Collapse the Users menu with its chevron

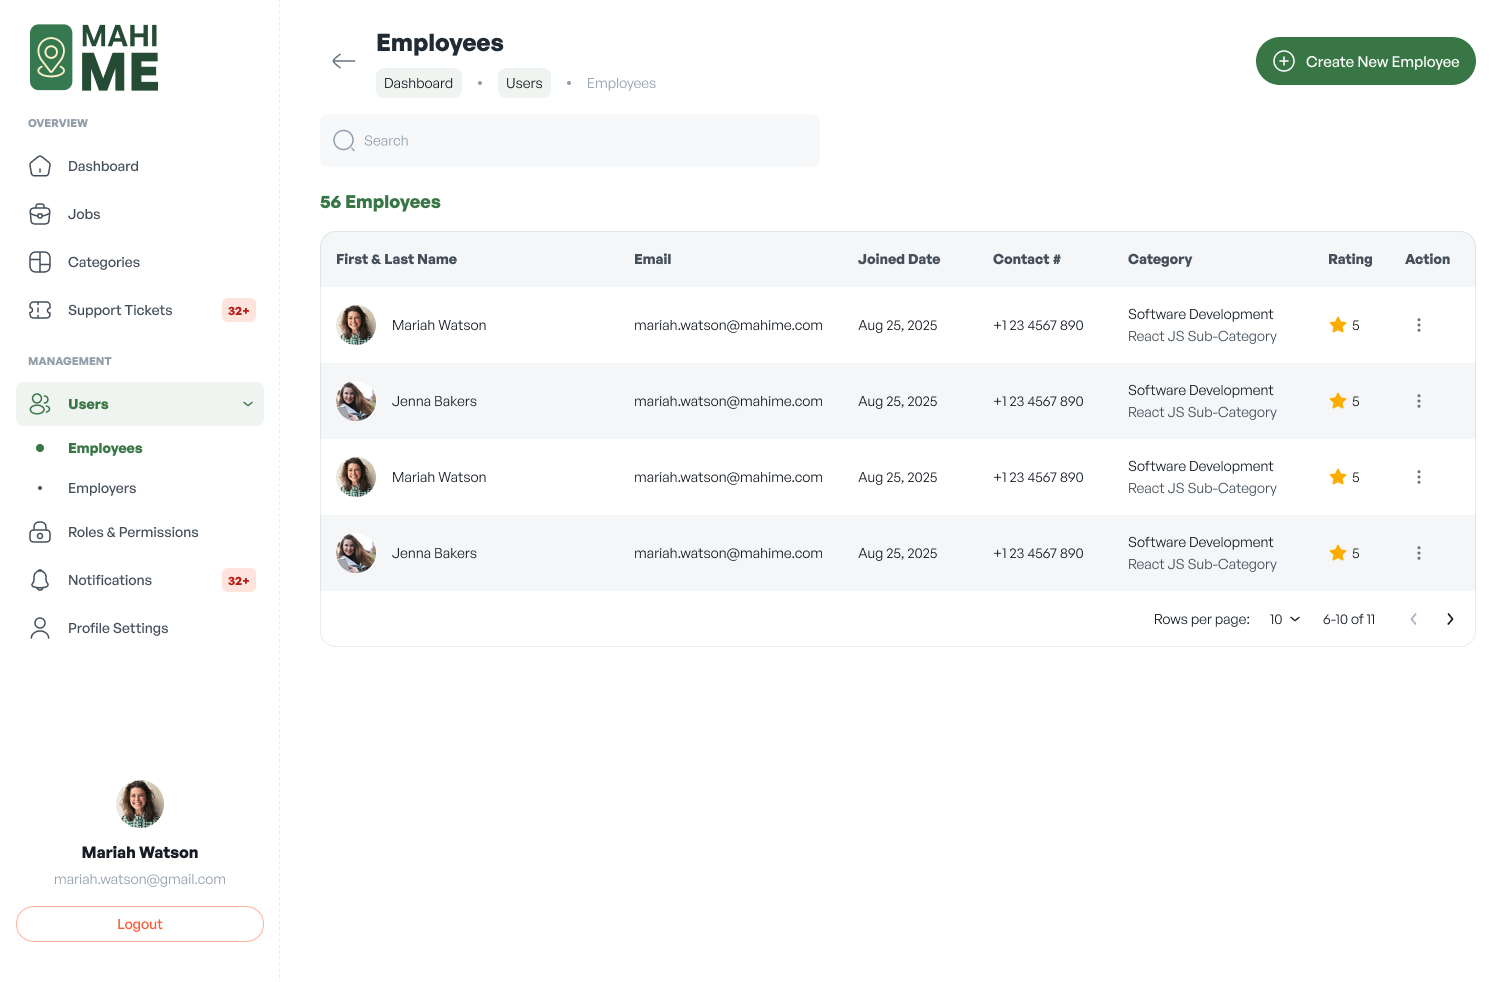(248, 404)
